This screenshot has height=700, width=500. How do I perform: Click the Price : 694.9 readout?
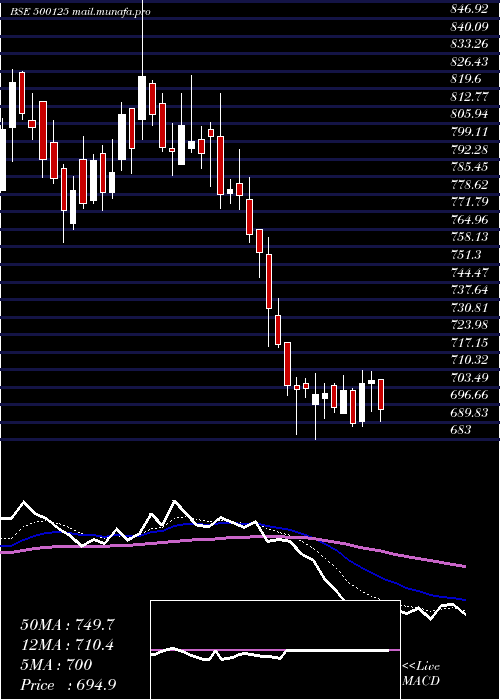[69, 685]
